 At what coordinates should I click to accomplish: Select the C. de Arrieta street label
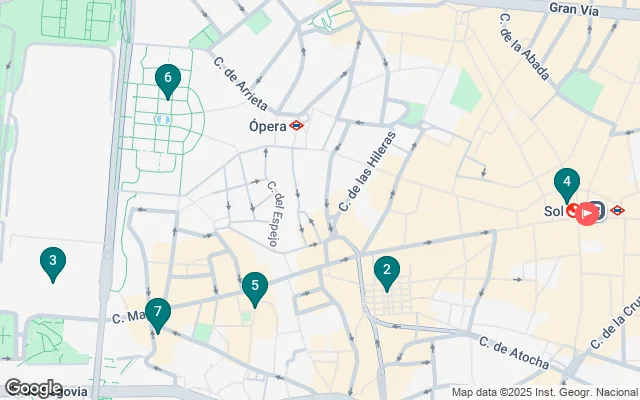pyautogui.click(x=240, y=84)
